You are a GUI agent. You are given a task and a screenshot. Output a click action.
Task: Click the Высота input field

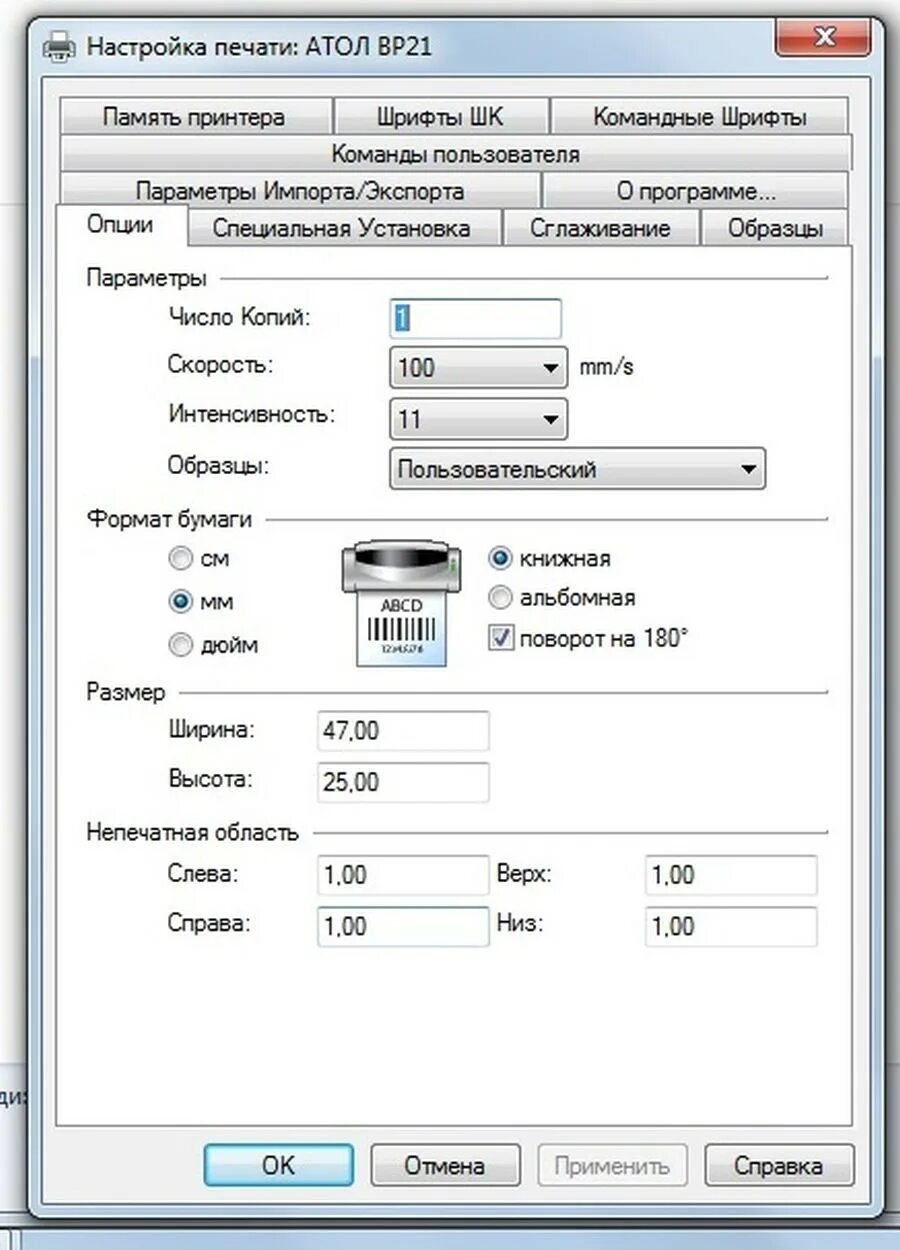[x=403, y=782]
